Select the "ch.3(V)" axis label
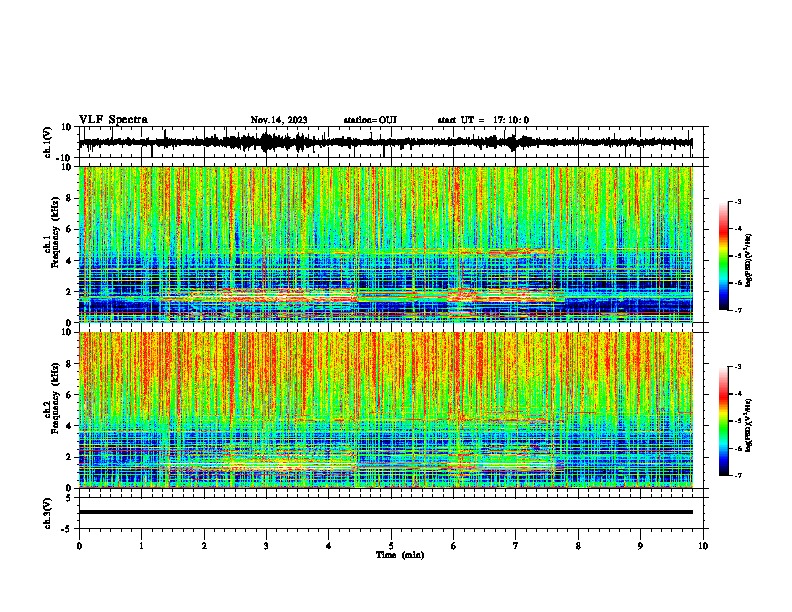The image size is (792, 612). coord(48,513)
